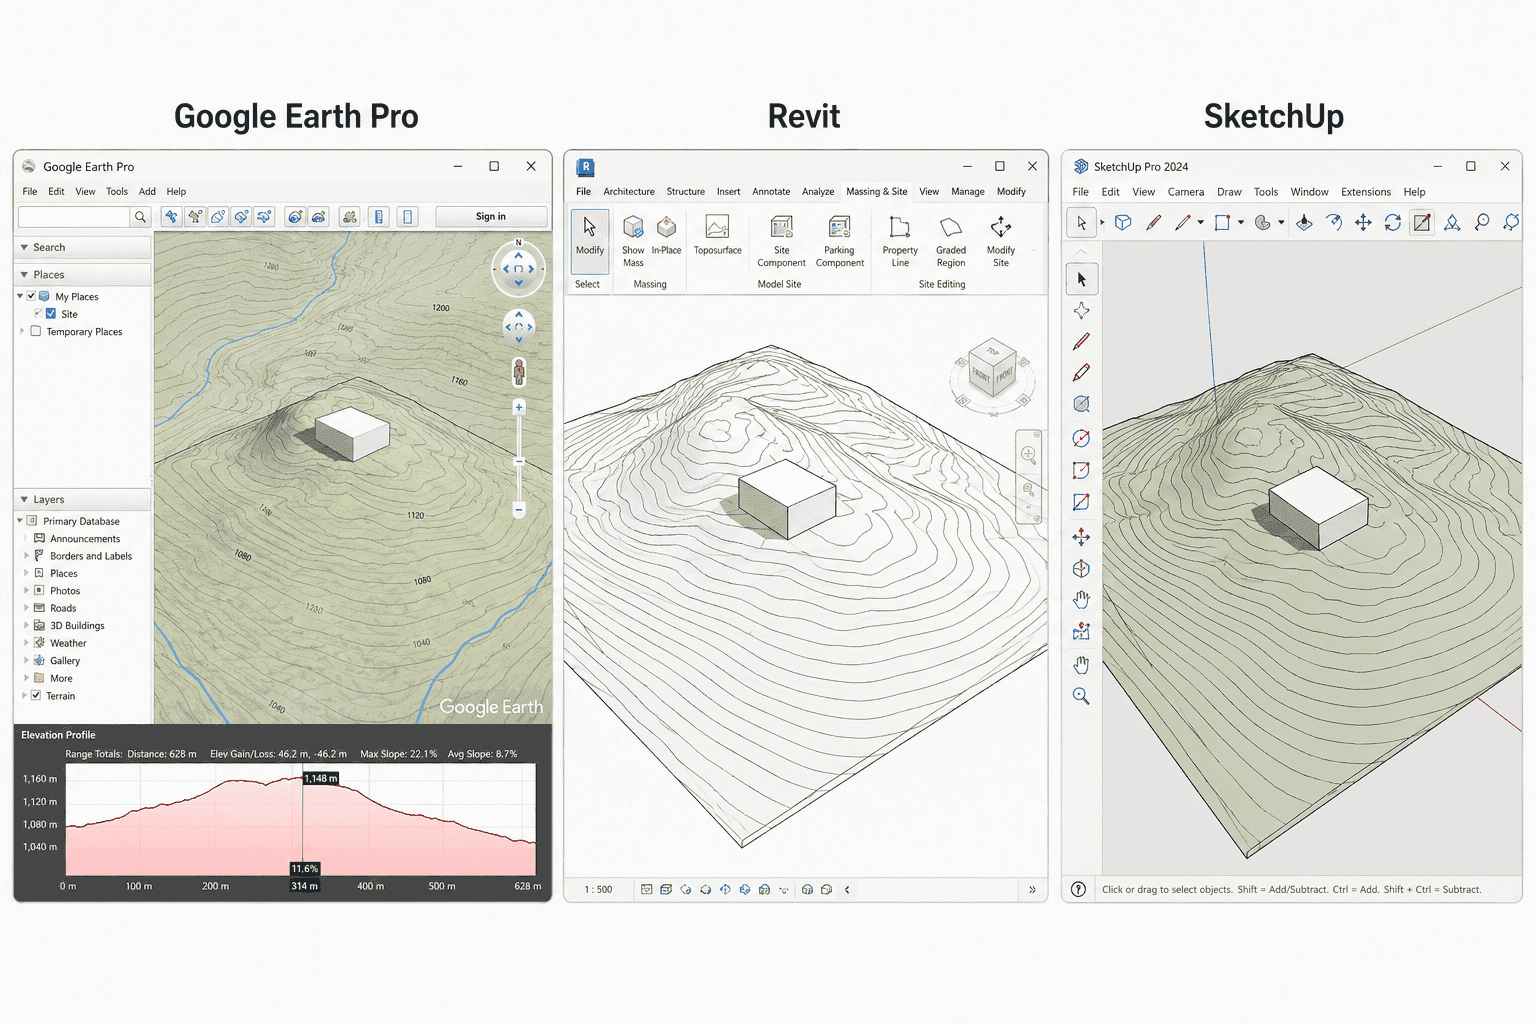Click the Google Earth search input field

(x=74, y=216)
